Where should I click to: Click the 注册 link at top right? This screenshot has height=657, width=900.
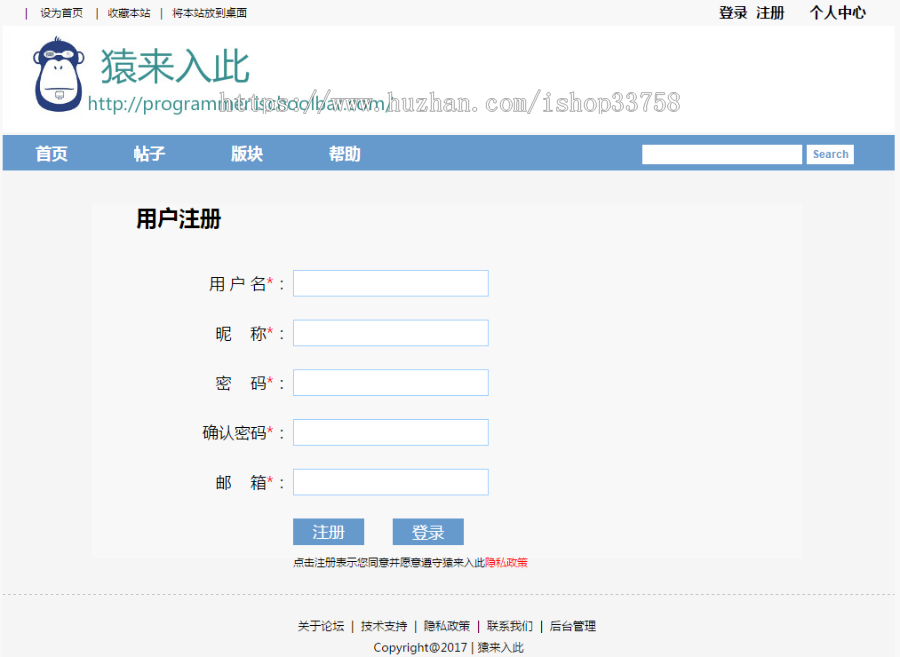point(770,13)
